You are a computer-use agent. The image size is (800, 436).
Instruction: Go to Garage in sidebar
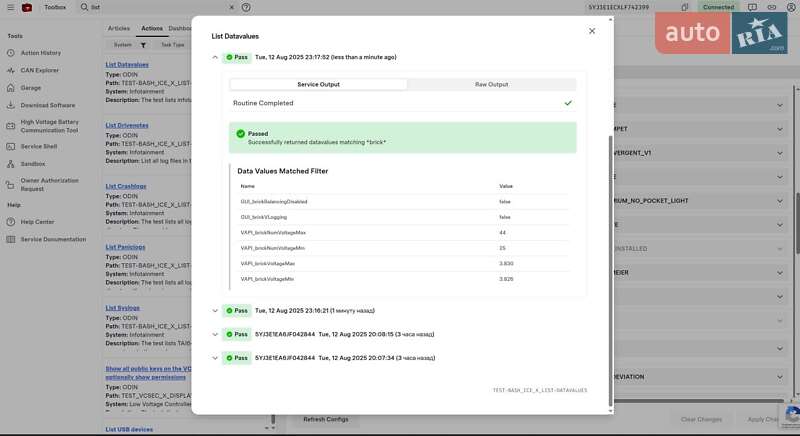[x=31, y=87]
